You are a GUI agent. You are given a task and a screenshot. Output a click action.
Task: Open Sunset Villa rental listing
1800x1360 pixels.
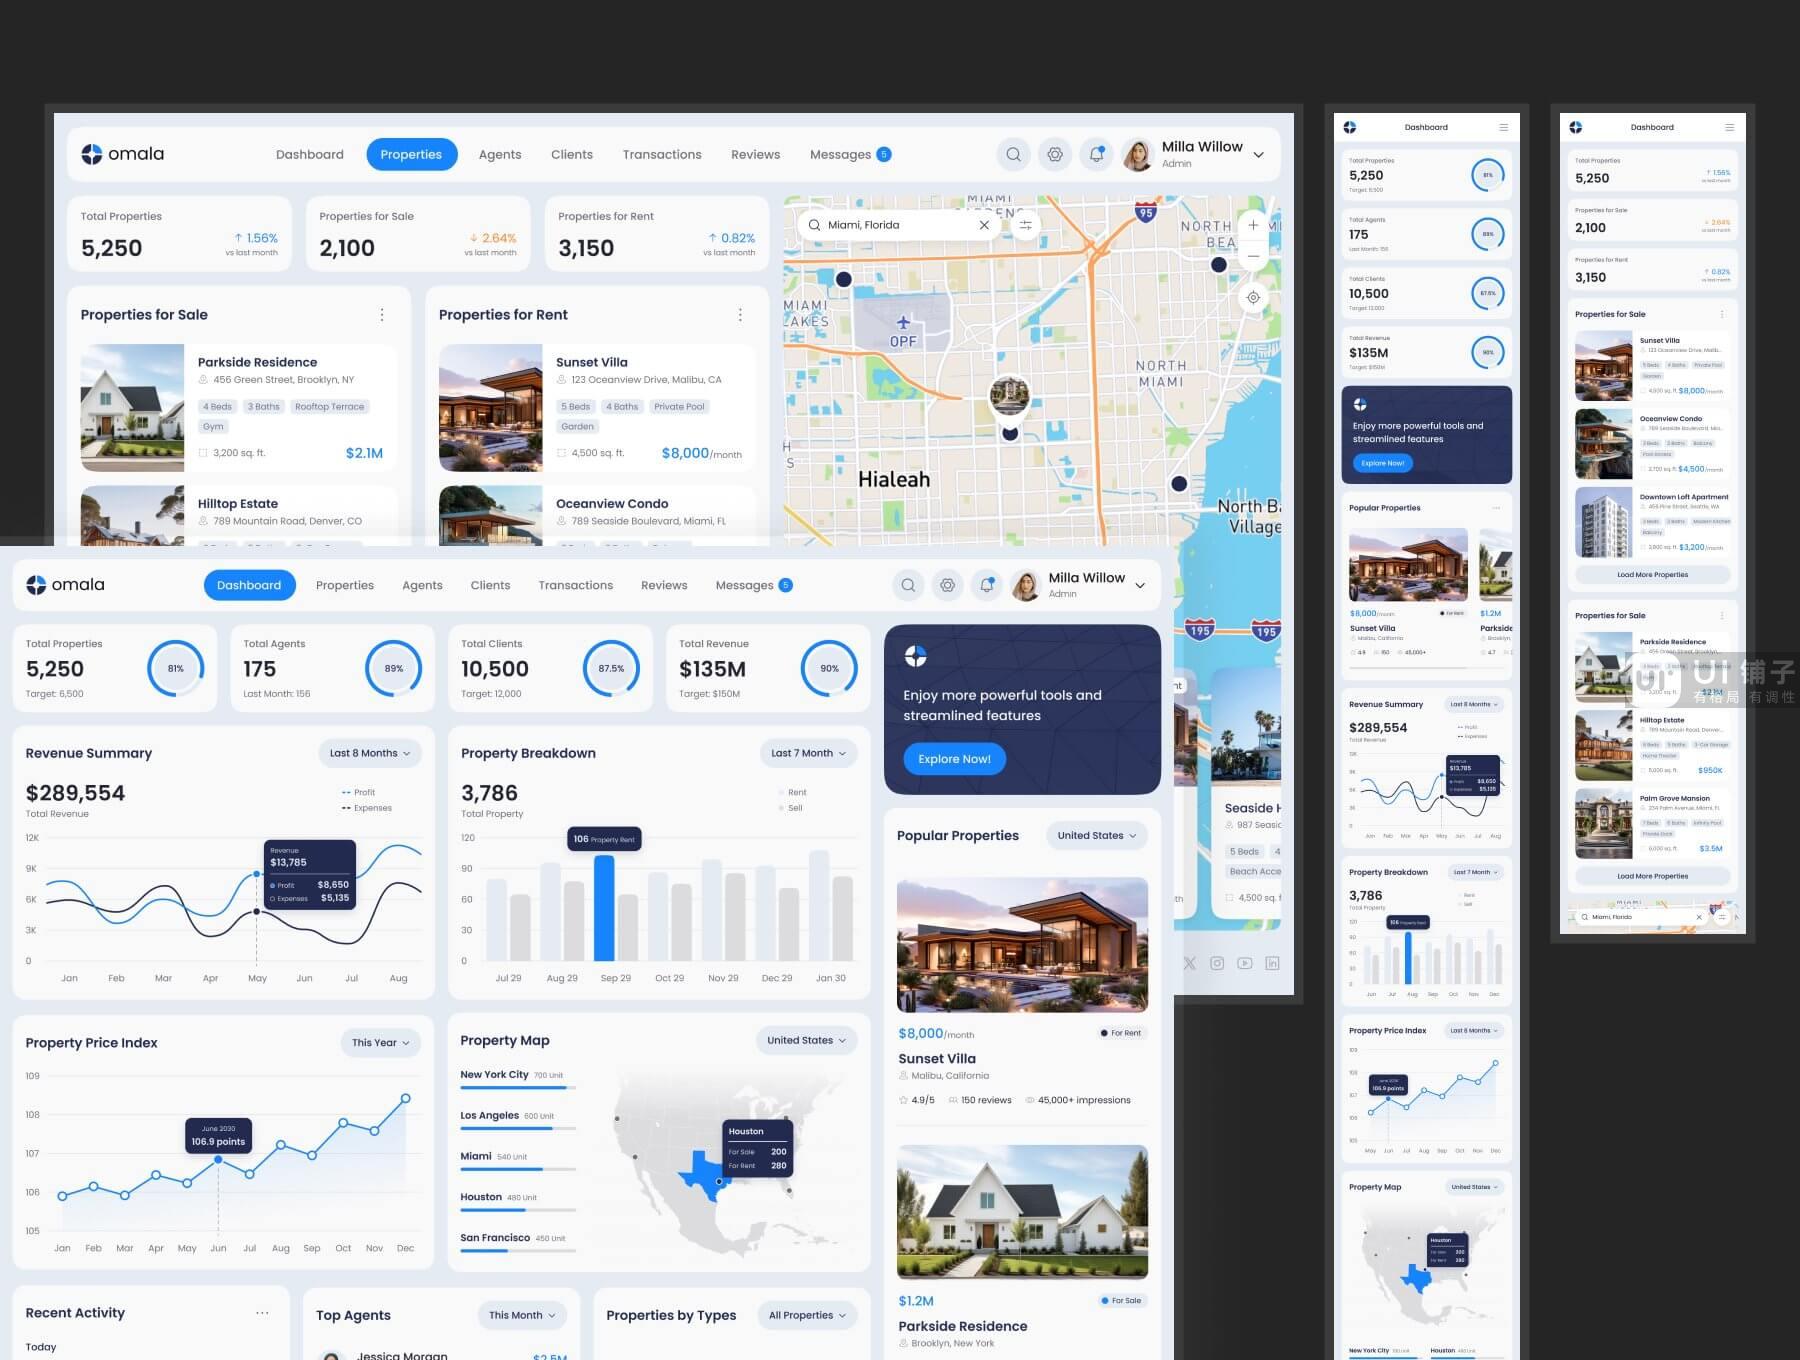click(x=597, y=408)
